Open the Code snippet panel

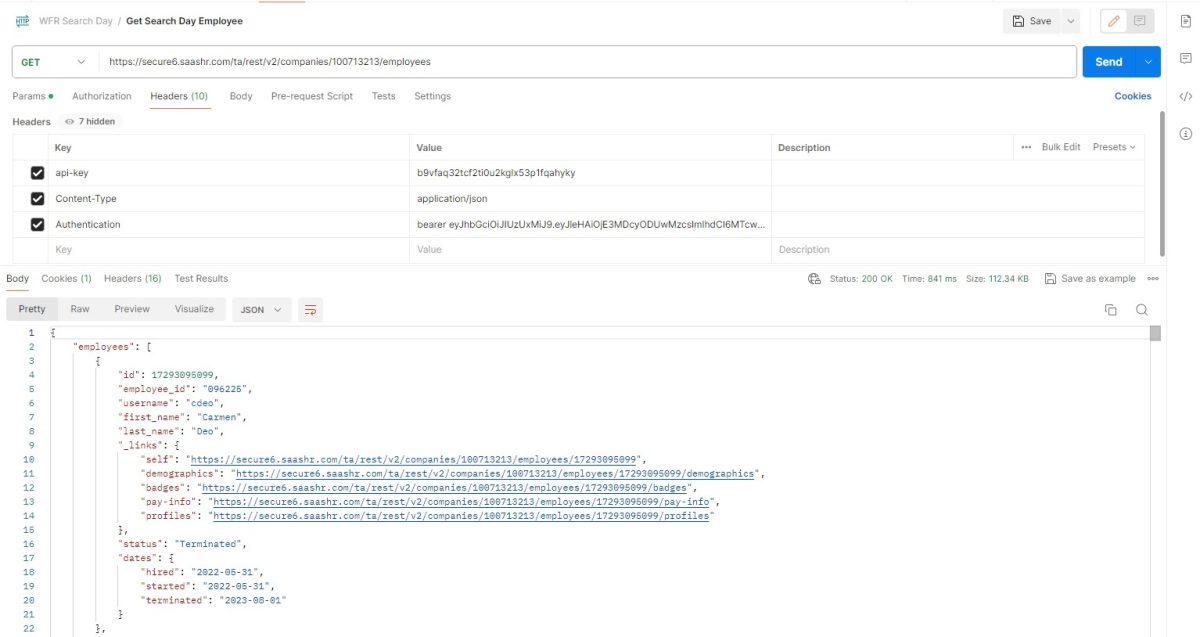(x=1186, y=97)
